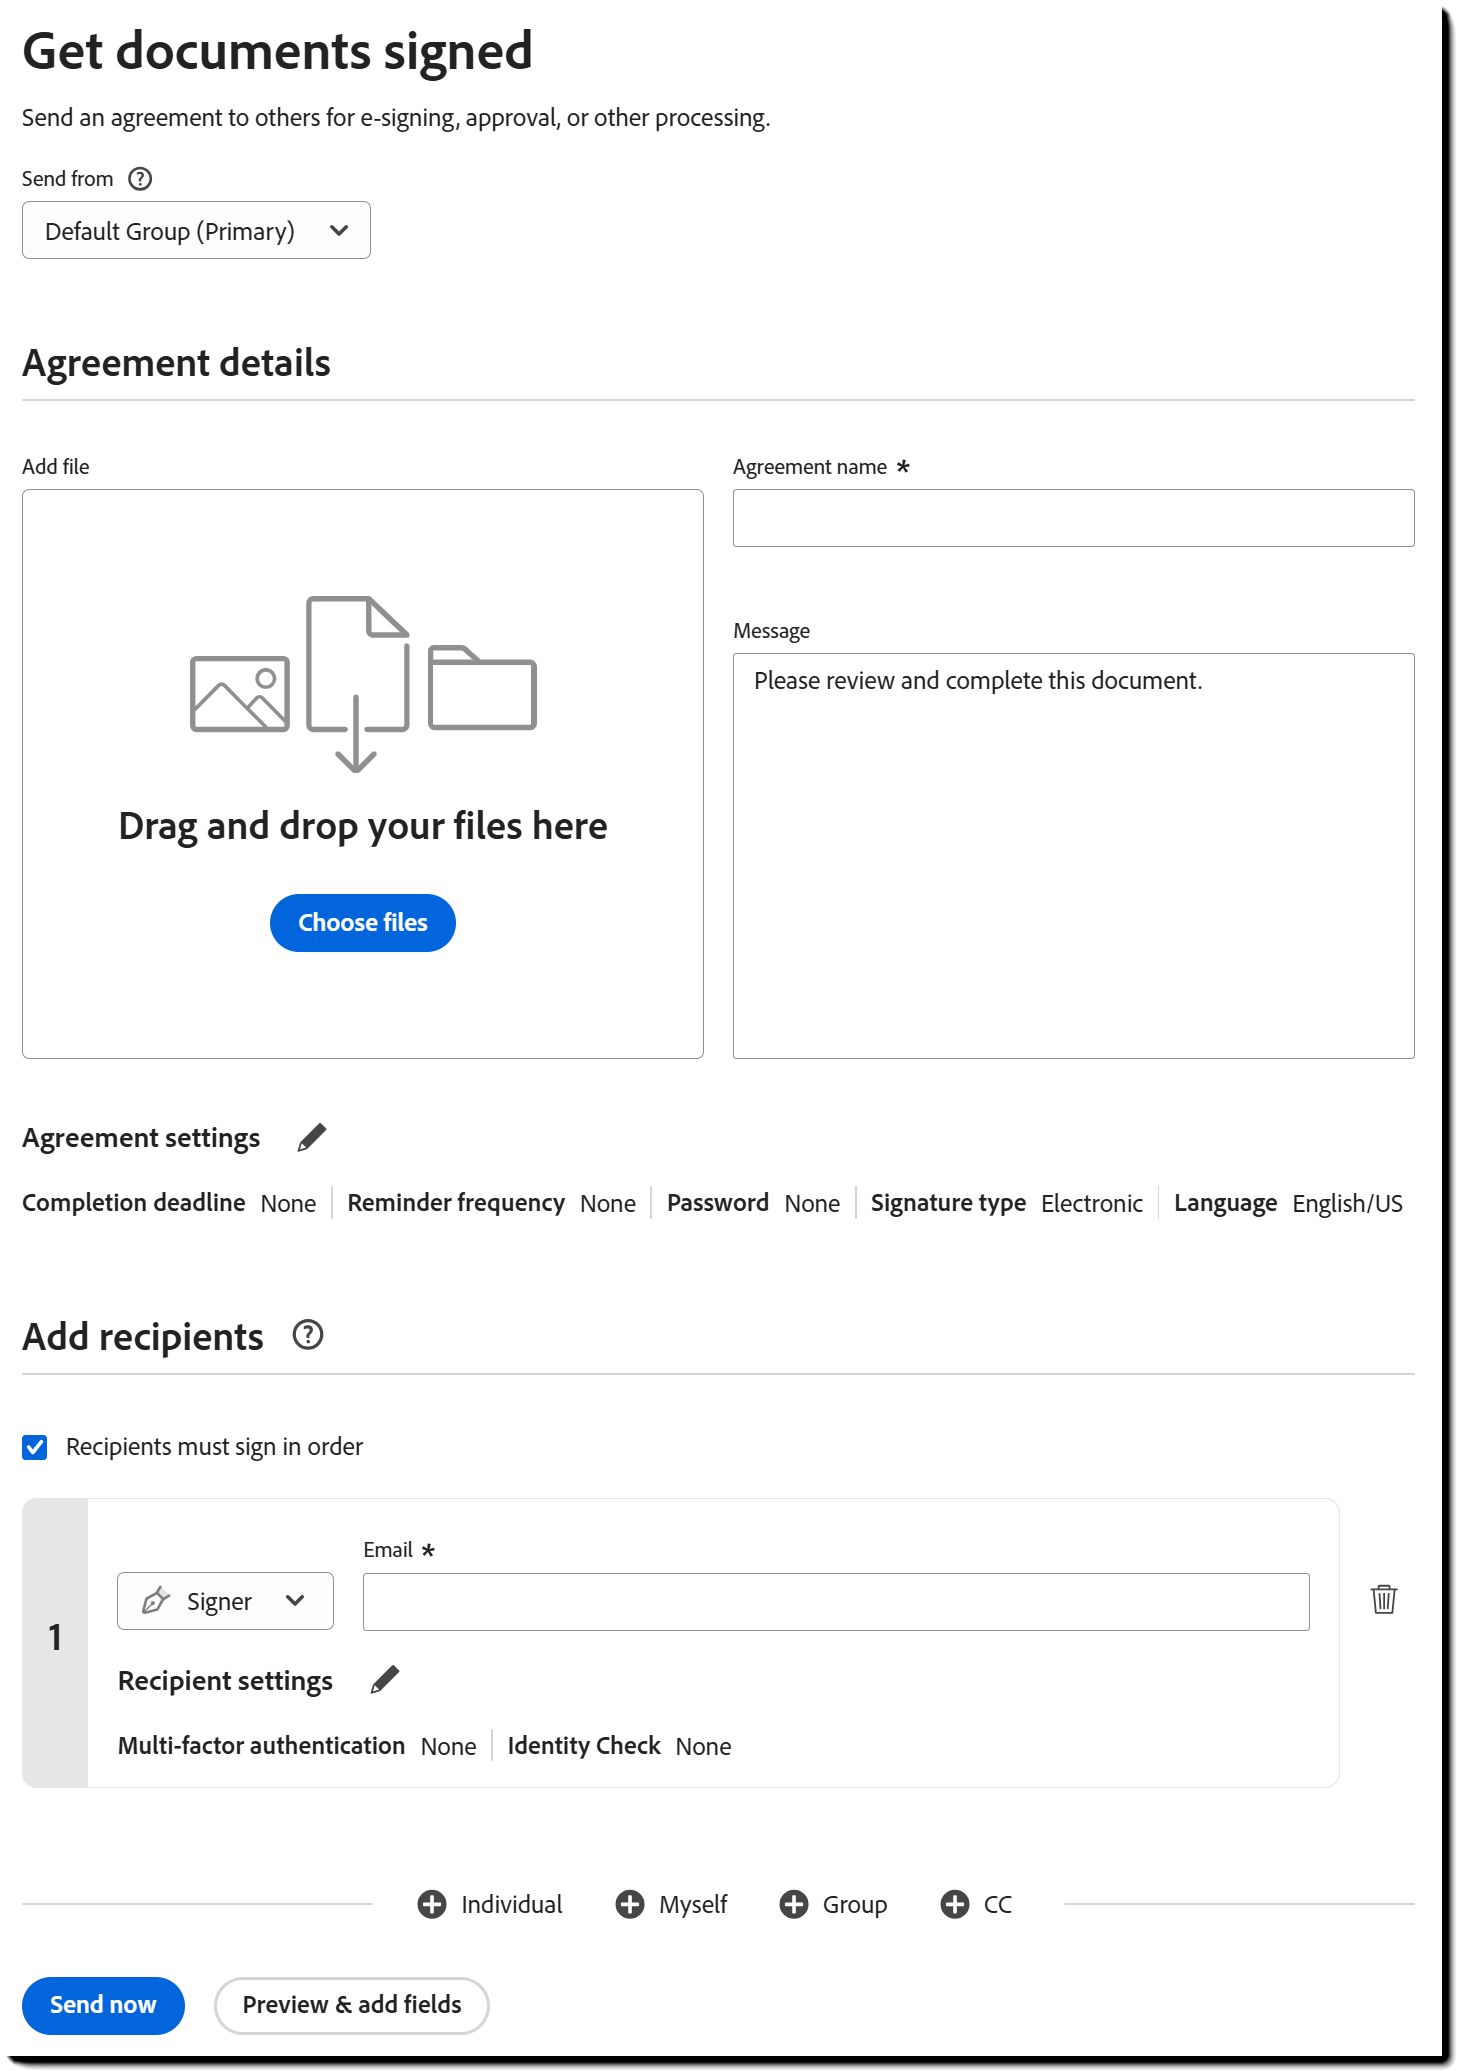This screenshot has width=1457, height=2071.
Task: Delete recipient 1 with trash icon
Action: [x=1384, y=1599]
